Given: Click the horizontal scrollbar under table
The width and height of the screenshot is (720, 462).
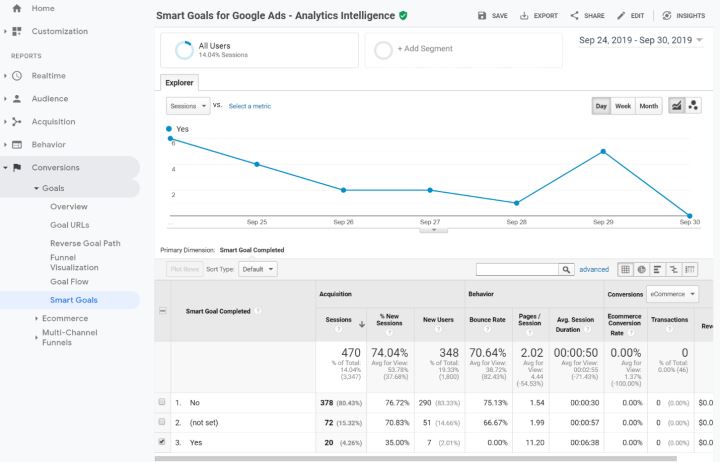Looking at the screenshot, I should (416, 458).
